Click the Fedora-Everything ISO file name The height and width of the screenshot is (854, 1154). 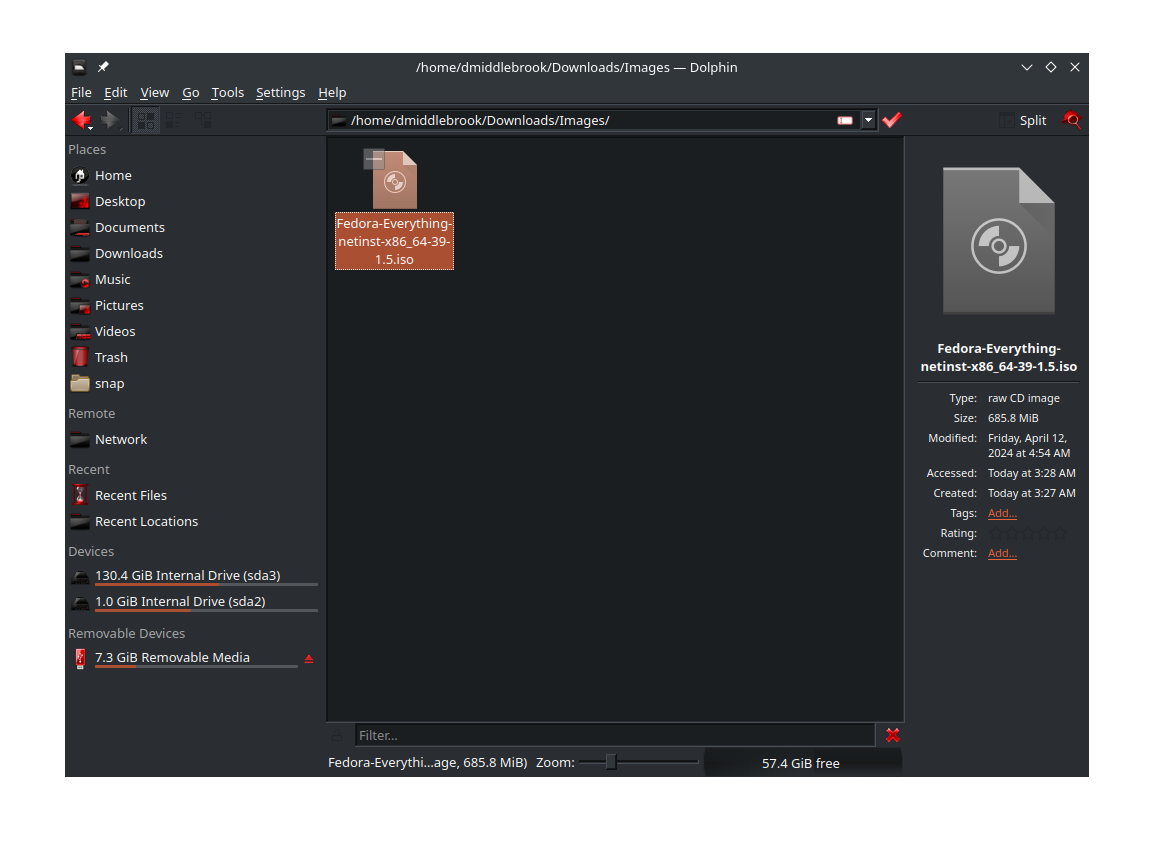point(394,241)
